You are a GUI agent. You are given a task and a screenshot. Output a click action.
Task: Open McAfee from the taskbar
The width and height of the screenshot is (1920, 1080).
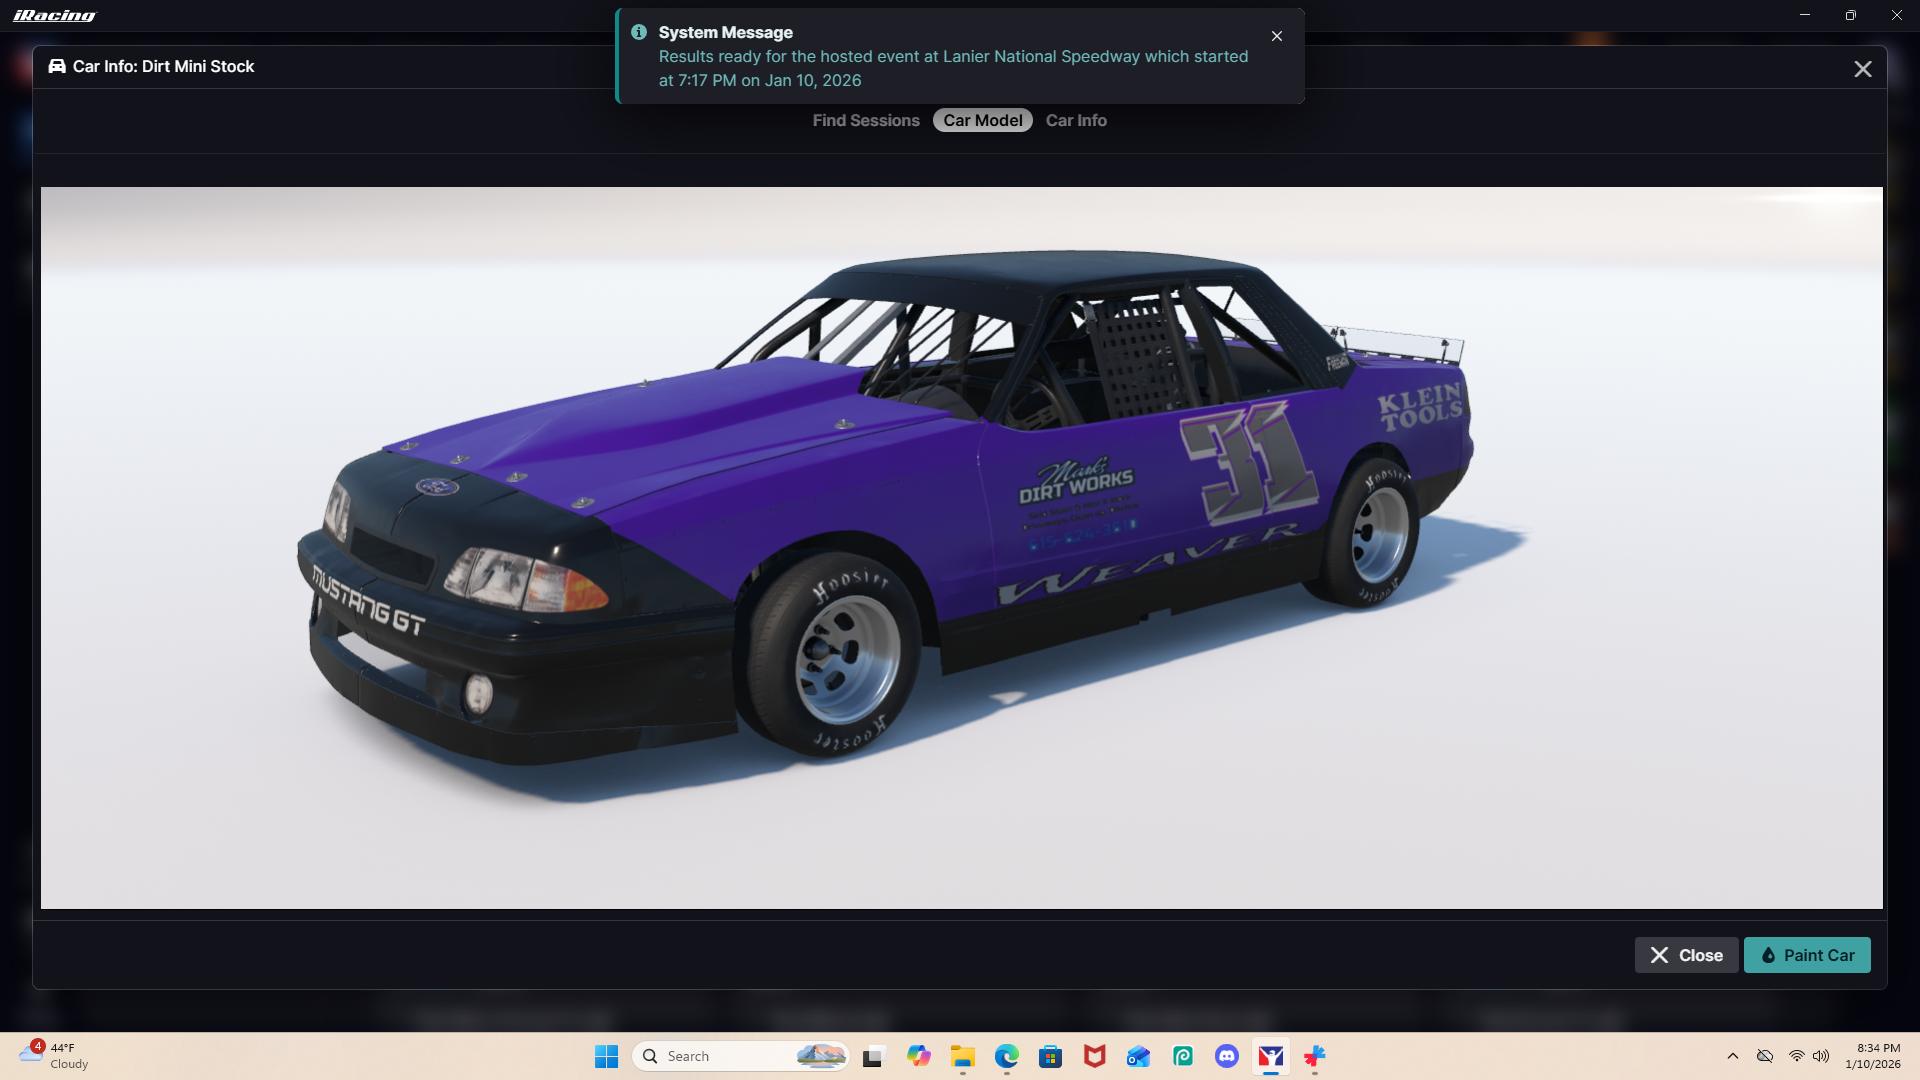pyautogui.click(x=1095, y=1056)
